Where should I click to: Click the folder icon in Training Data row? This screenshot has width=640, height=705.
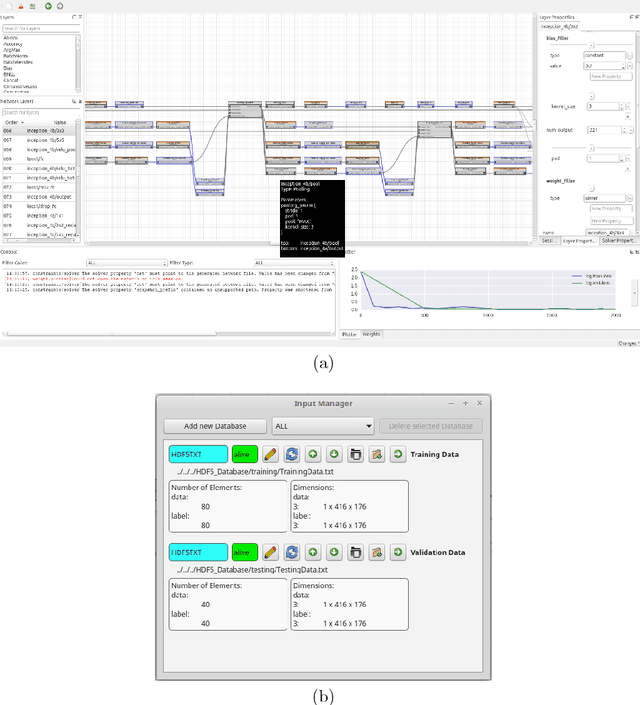[x=377, y=454]
